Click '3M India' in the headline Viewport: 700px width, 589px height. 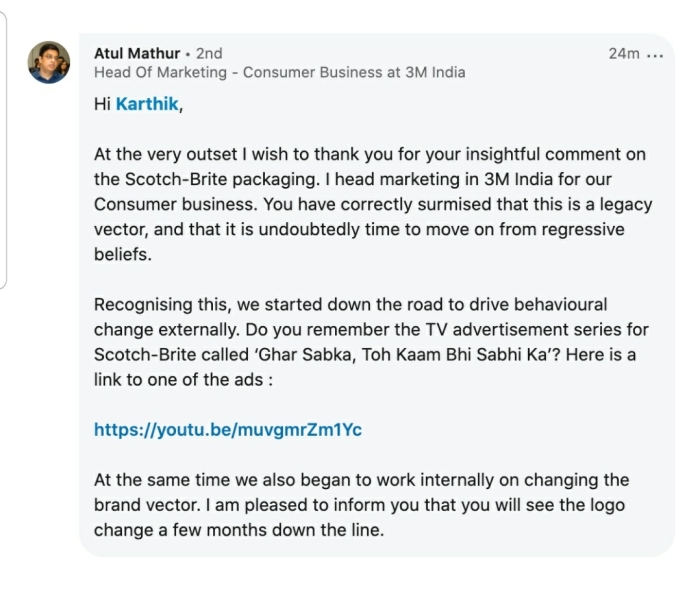coord(435,72)
